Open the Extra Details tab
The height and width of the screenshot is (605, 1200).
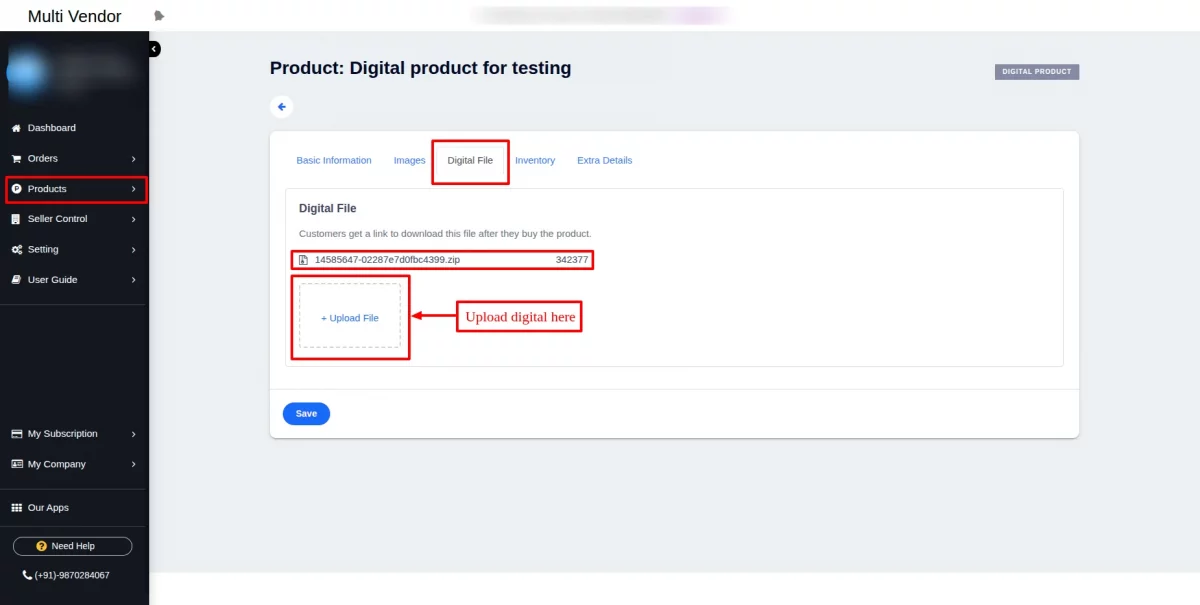tap(604, 160)
